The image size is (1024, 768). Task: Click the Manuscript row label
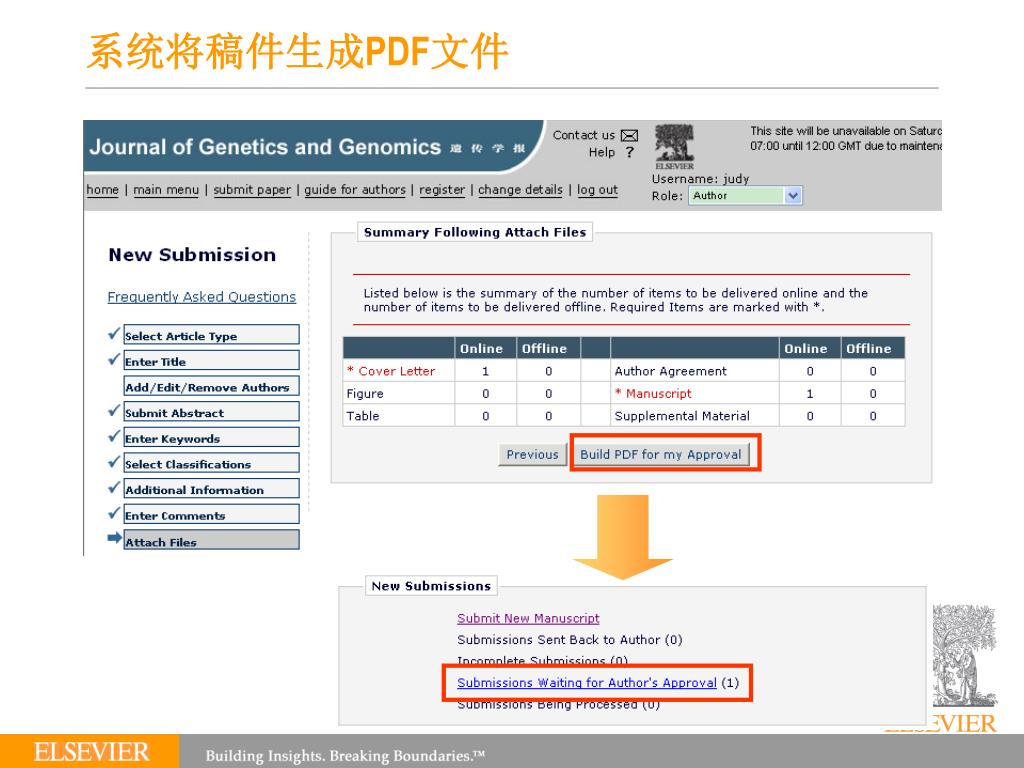[653, 394]
